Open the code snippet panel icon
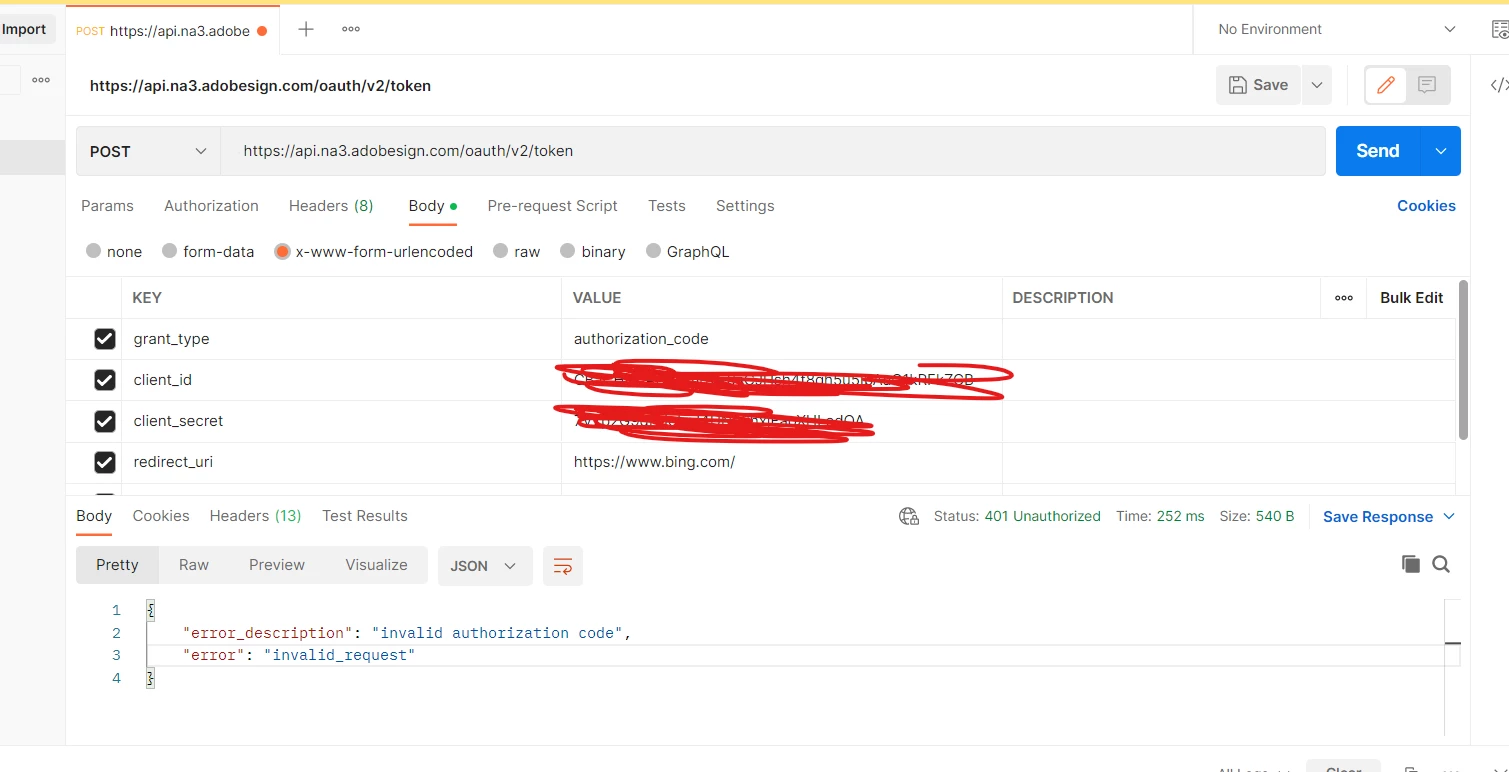The width and height of the screenshot is (1509, 772). (1499, 85)
